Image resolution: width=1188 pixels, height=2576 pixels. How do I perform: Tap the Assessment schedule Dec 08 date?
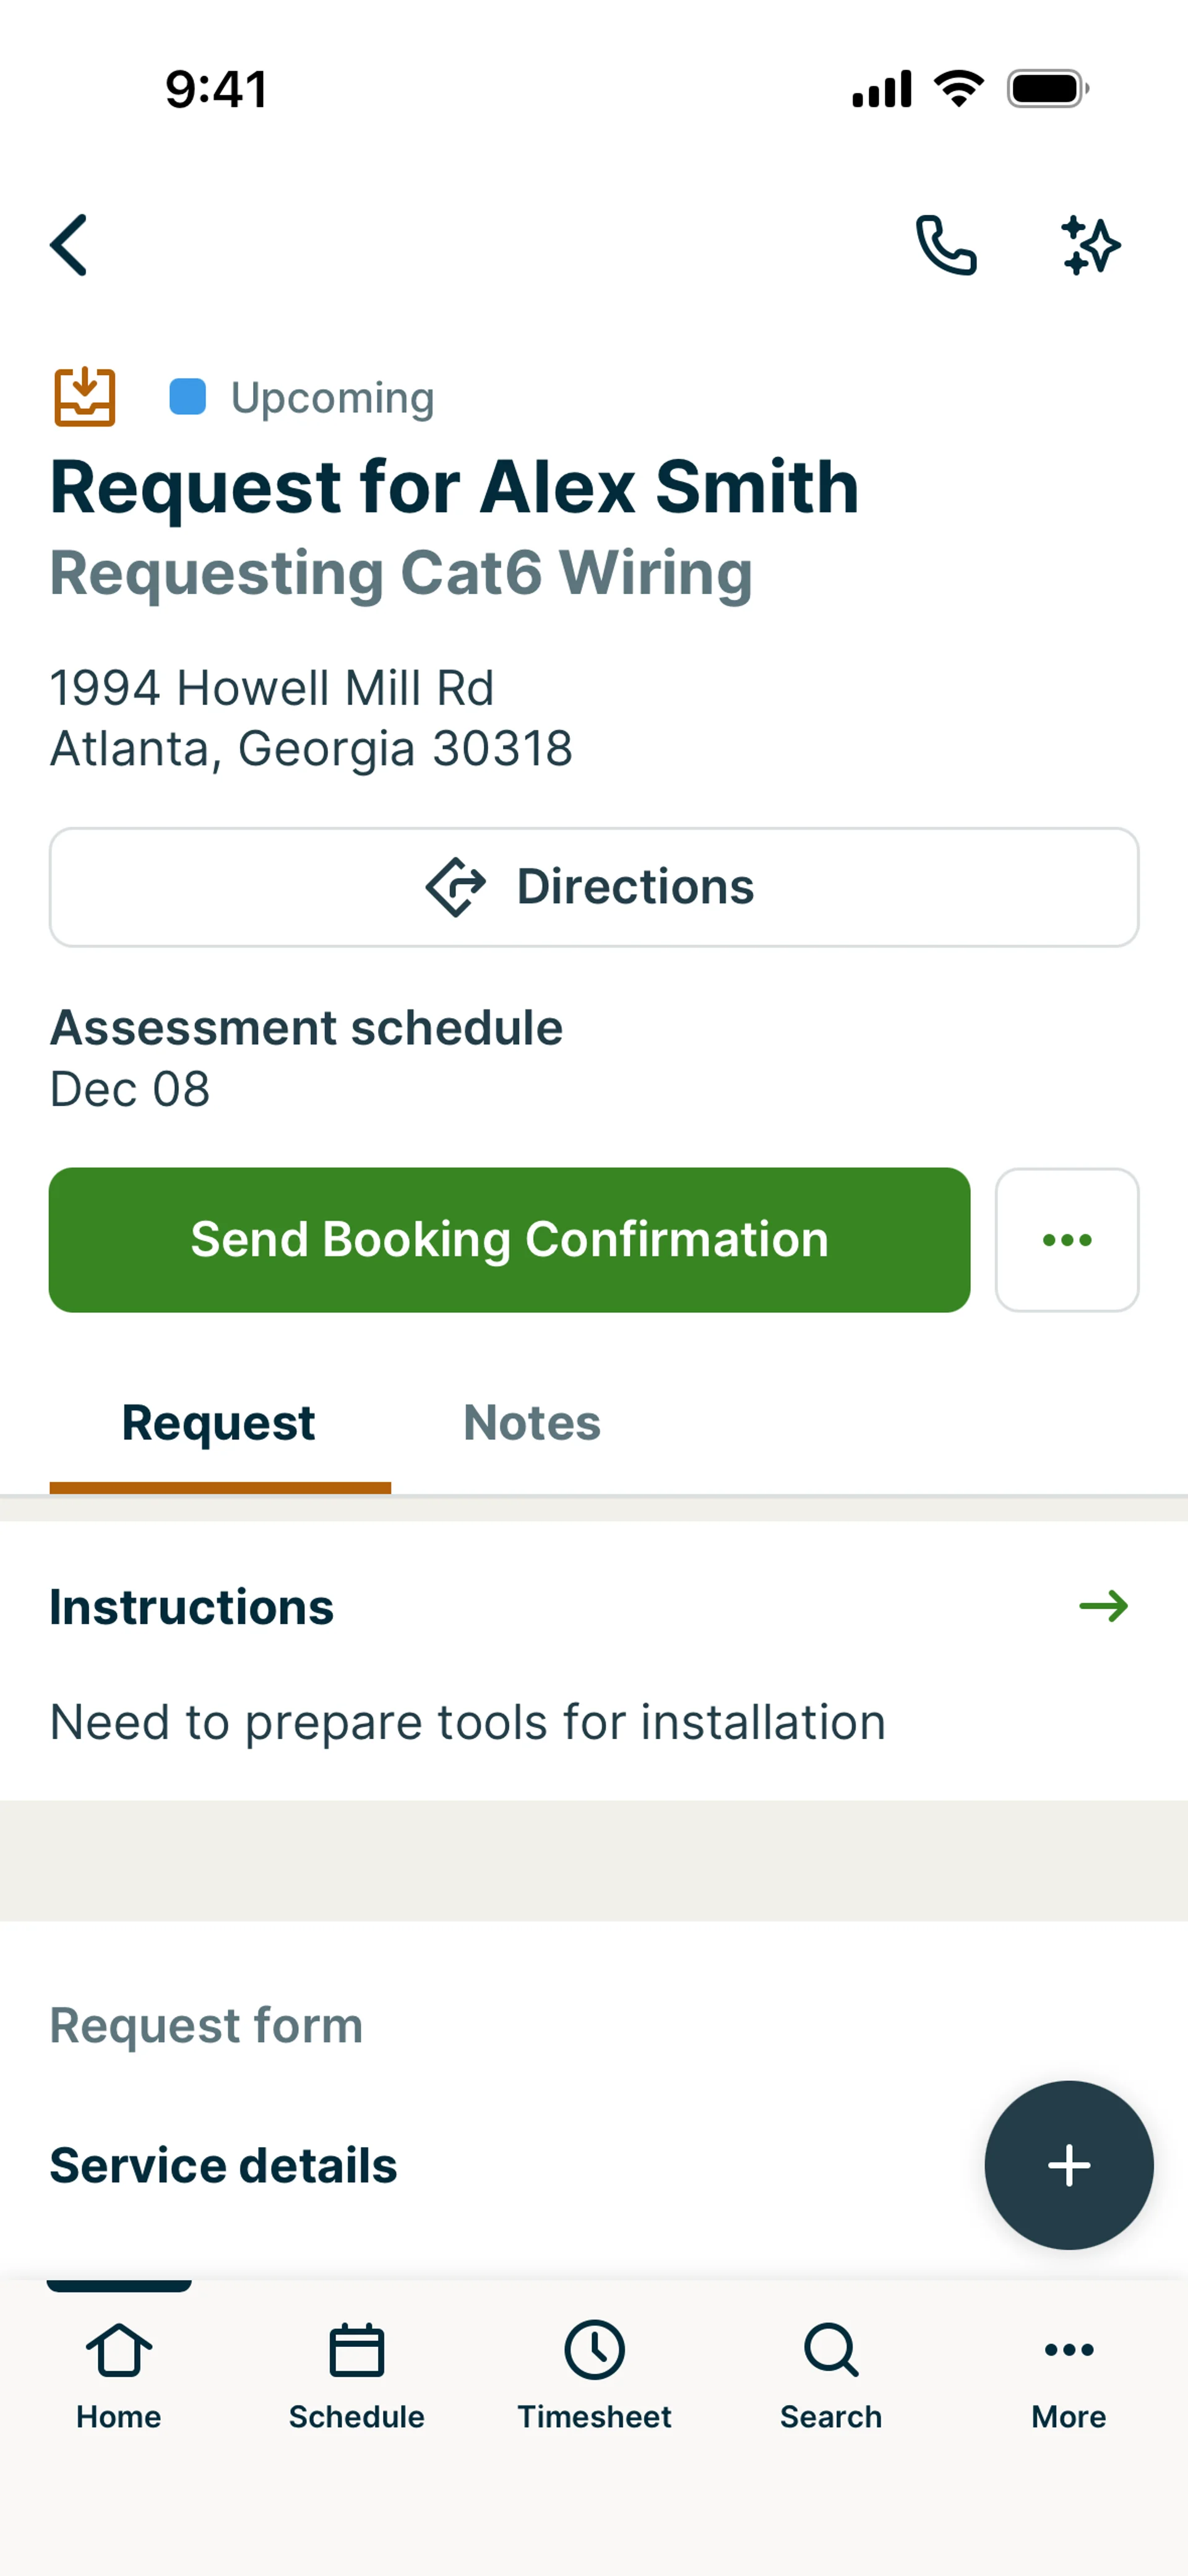tap(130, 1089)
